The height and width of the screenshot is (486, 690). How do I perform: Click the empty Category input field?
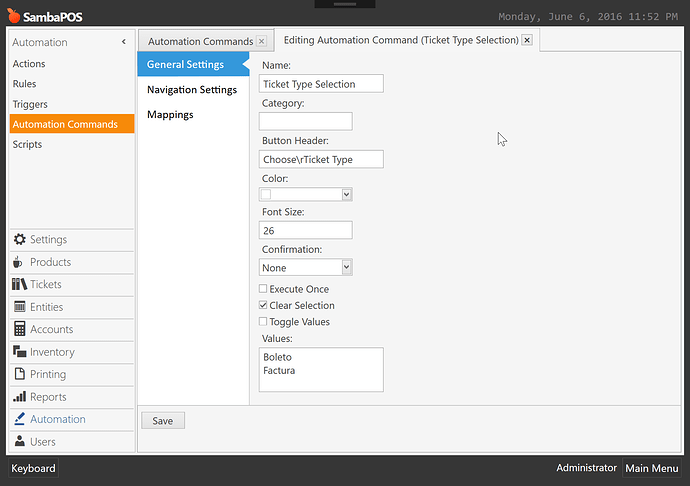(305, 121)
